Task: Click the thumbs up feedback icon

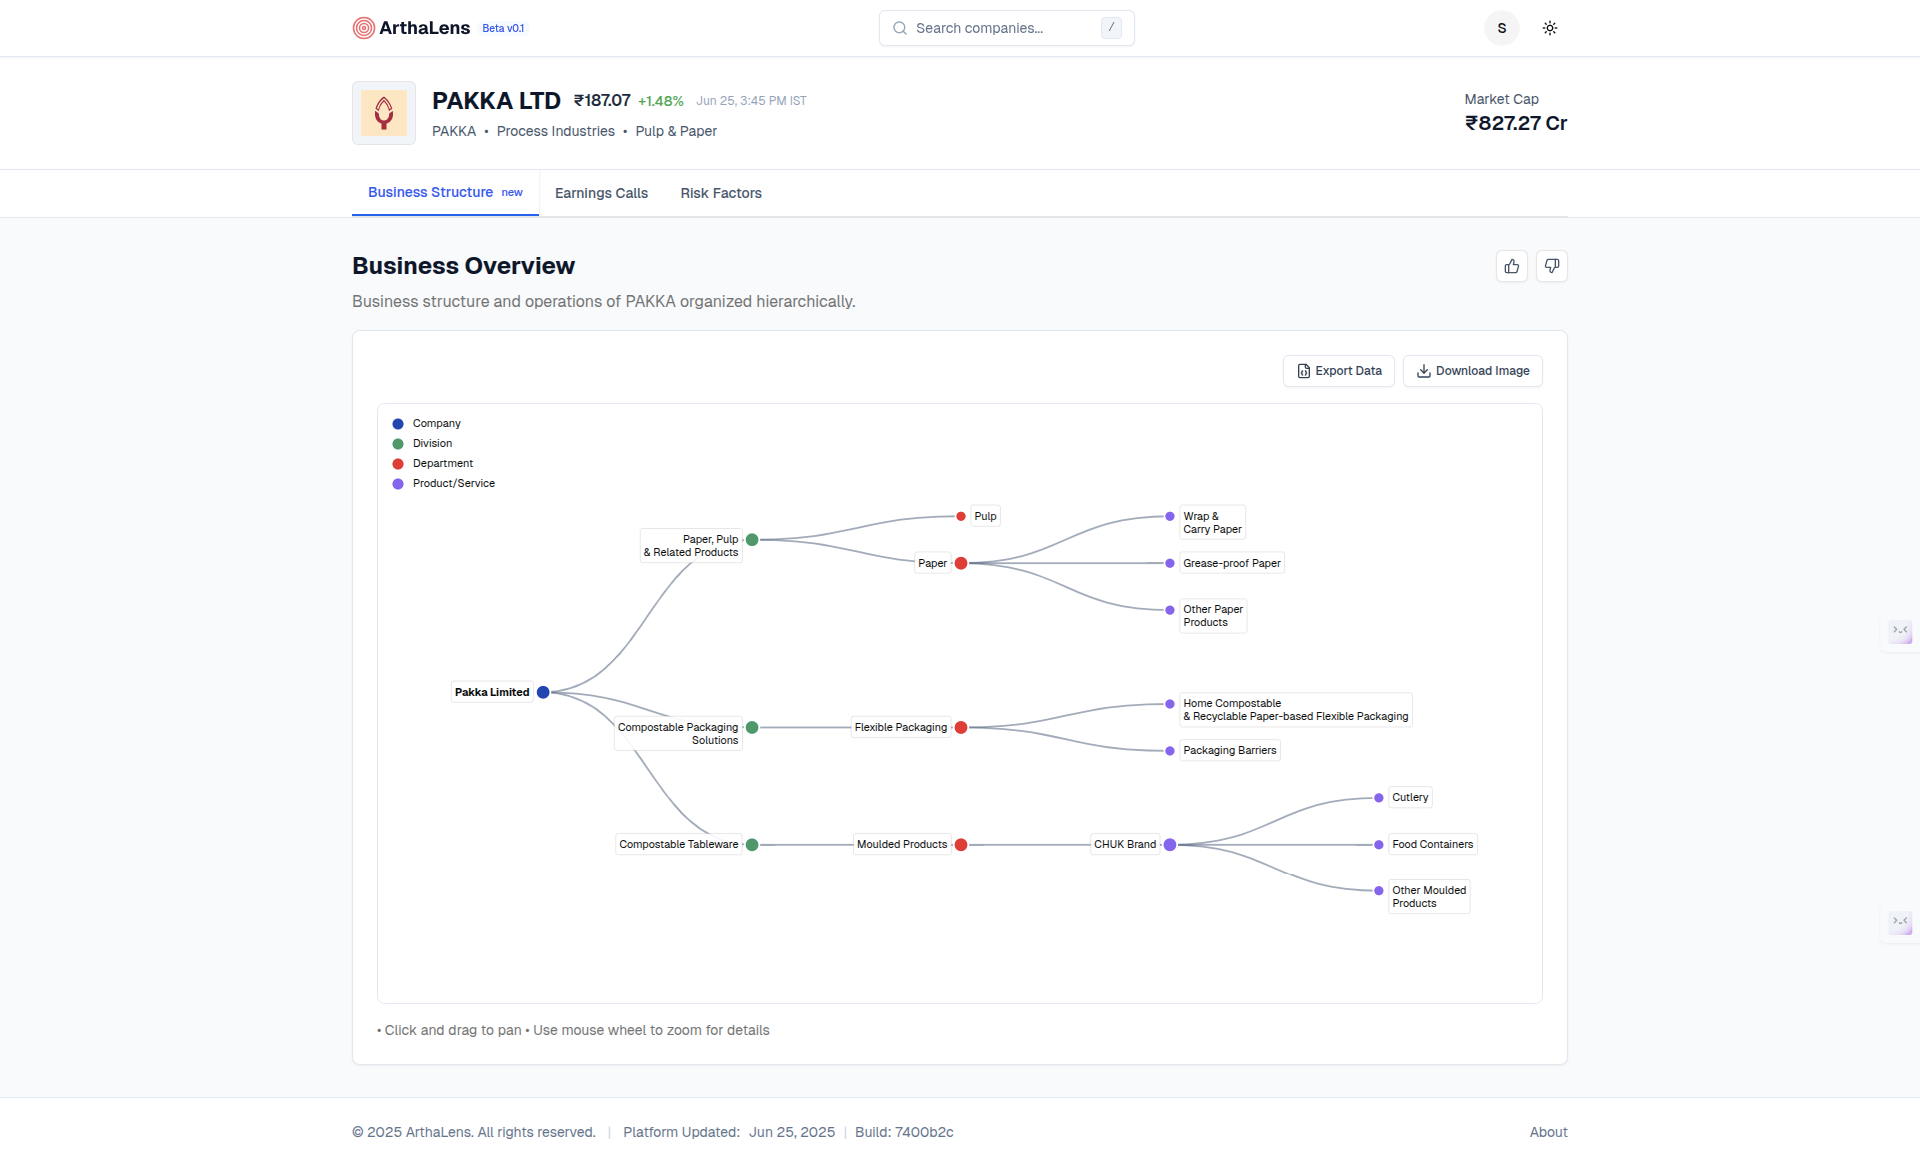Action: pyautogui.click(x=1512, y=266)
